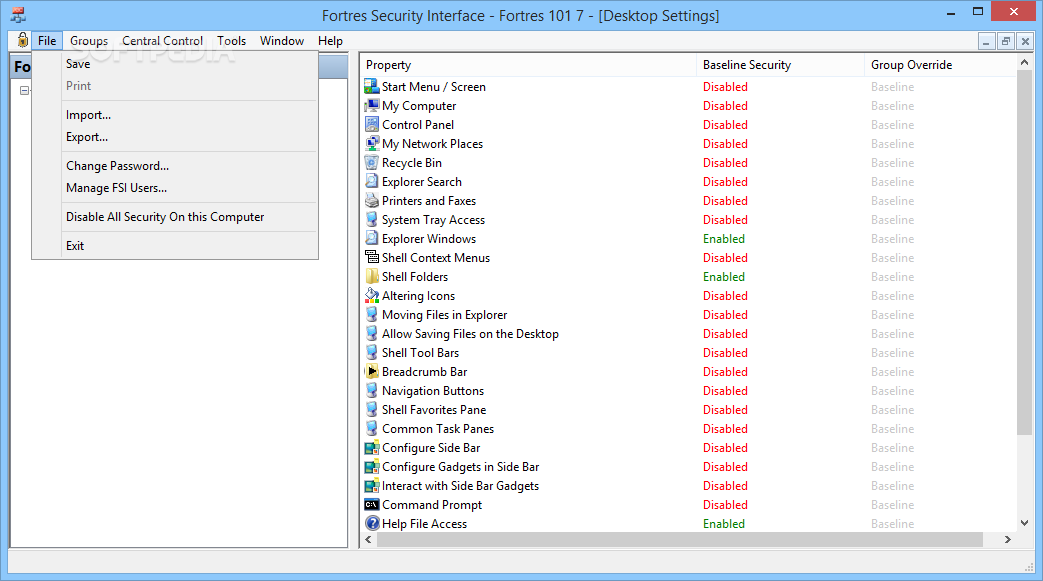Choose Disable All Security On this Computer

tap(175, 217)
